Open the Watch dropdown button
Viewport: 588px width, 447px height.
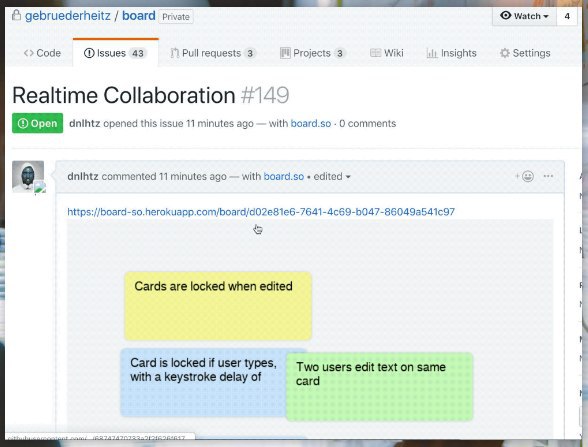tap(524, 16)
